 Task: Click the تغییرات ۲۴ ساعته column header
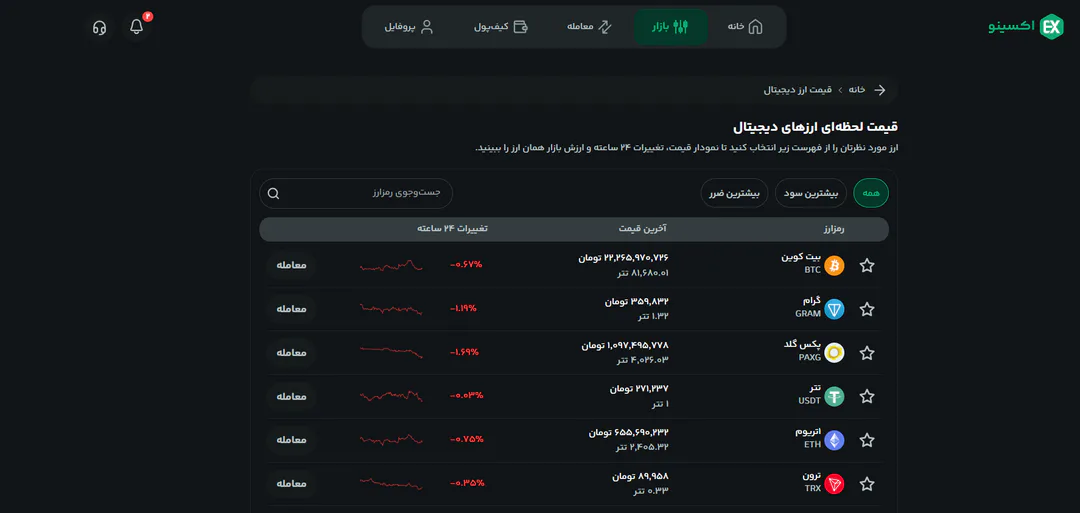tap(452, 229)
